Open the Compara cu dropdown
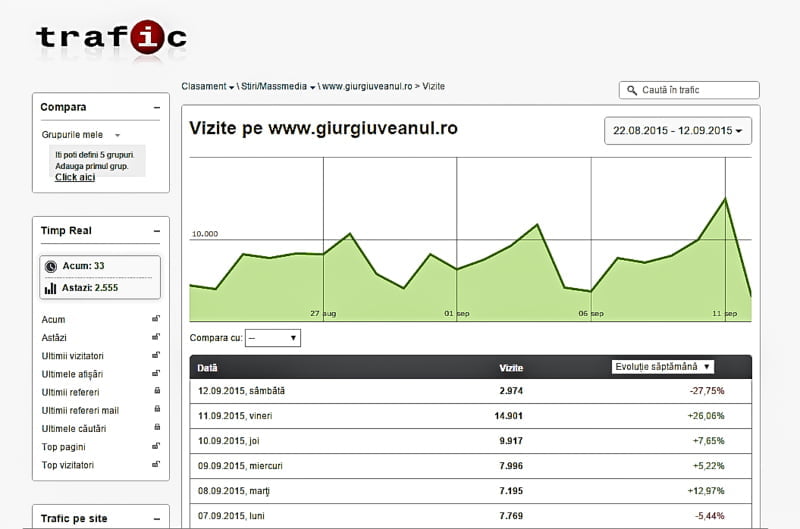Image resolution: width=800 pixels, height=529 pixels. pos(272,339)
